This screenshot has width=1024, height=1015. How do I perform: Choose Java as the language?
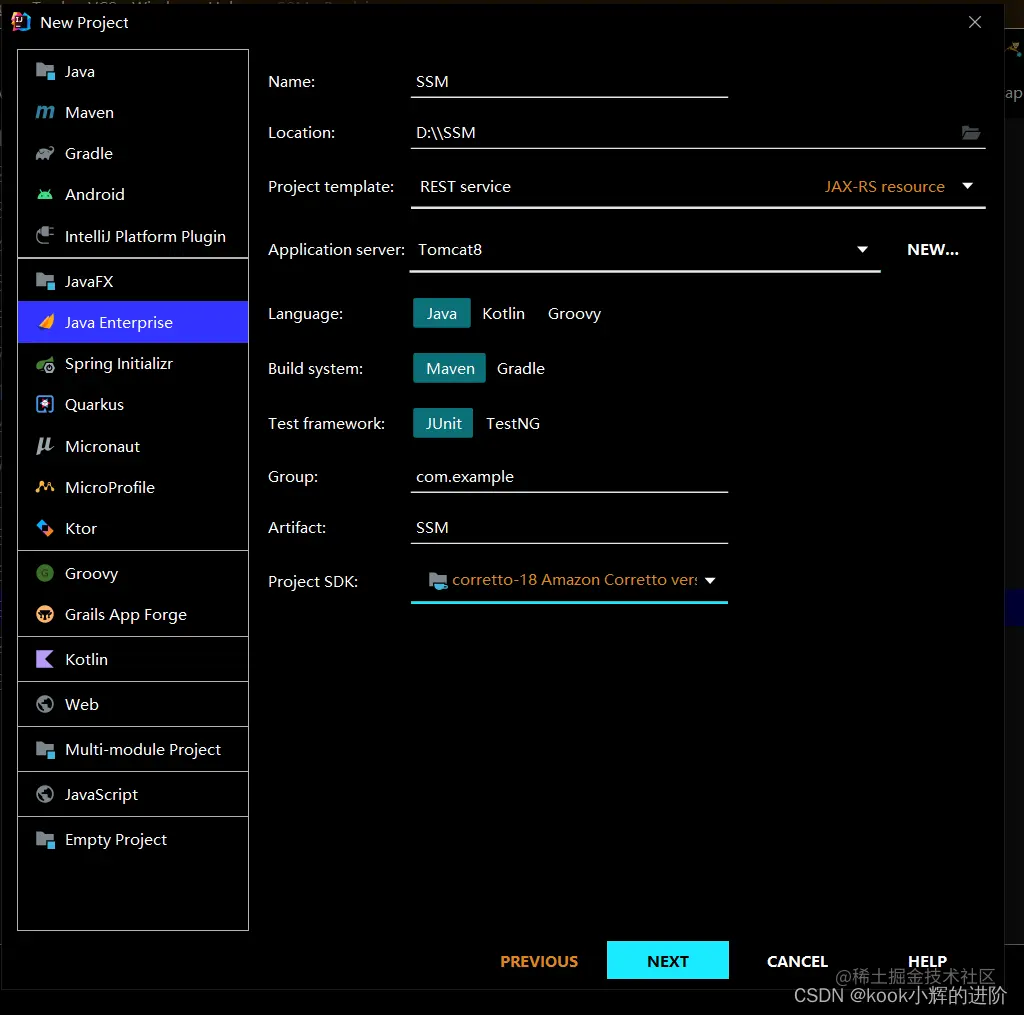pyautogui.click(x=441, y=314)
